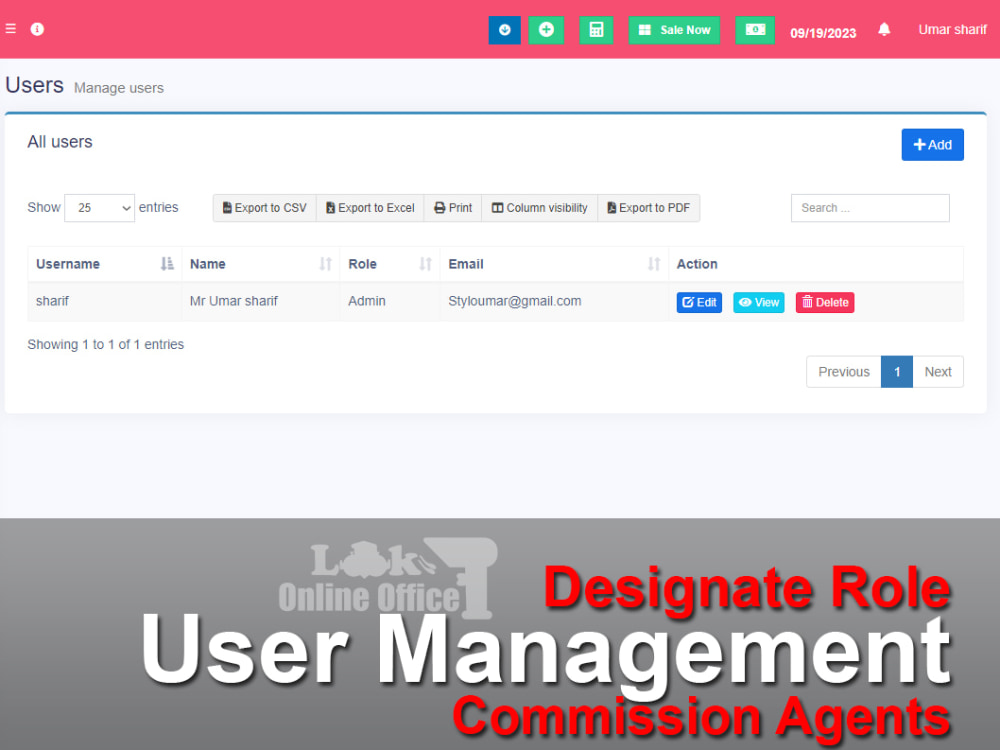Delete the sharif user
Screen dimensions: 1000x750
pyautogui.click(x=825, y=302)
